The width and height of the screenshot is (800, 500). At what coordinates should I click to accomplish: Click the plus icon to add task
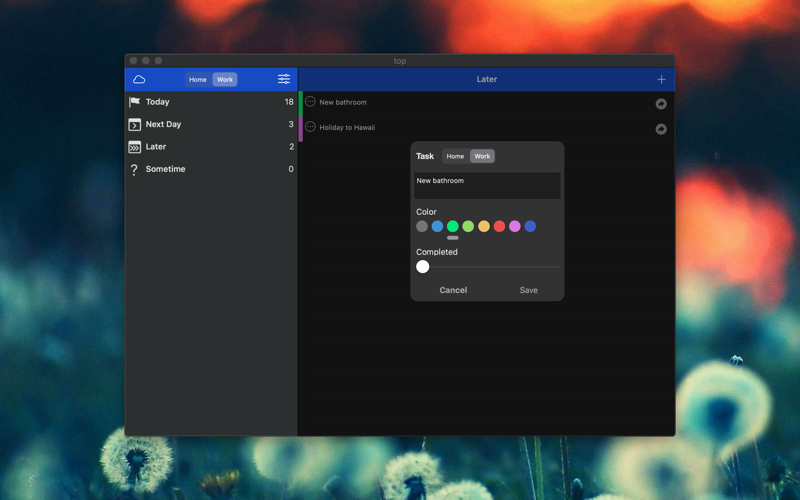pyautogui.click(x=661, y=79)
